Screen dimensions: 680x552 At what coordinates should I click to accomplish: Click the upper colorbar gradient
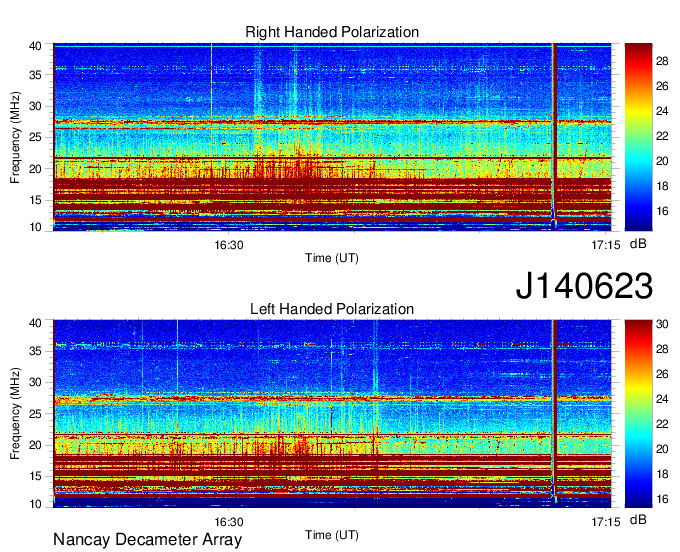point(638,137)
